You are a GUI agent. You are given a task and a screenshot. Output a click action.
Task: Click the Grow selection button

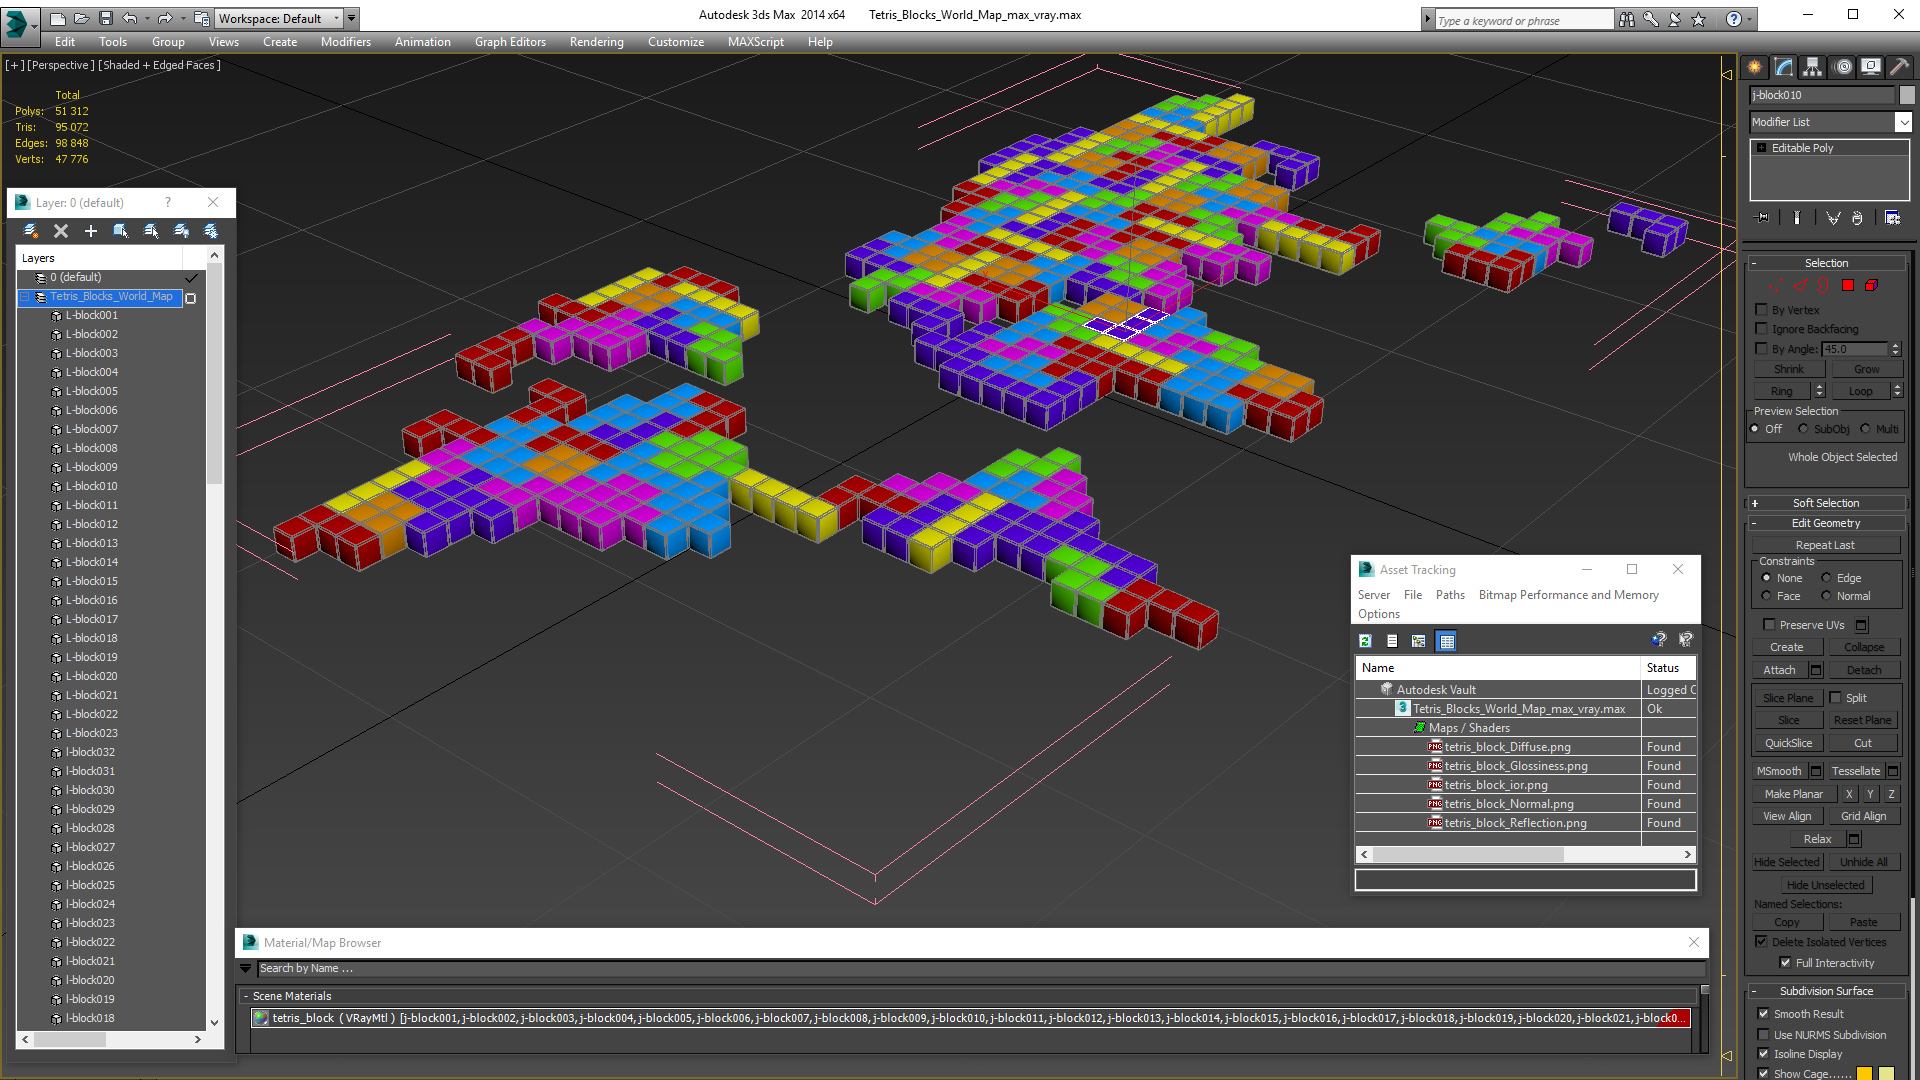tap(1866, 369)
